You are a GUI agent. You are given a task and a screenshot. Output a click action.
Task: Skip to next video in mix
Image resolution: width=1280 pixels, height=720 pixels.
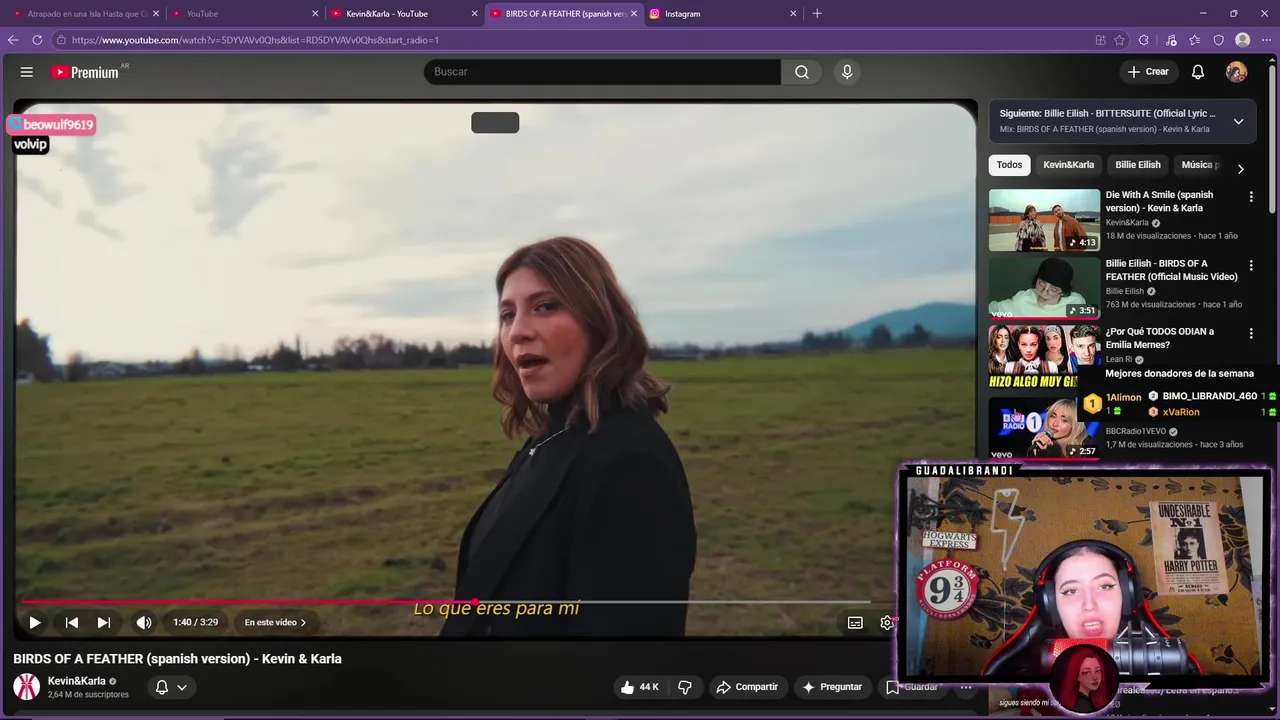pos(104,622)
